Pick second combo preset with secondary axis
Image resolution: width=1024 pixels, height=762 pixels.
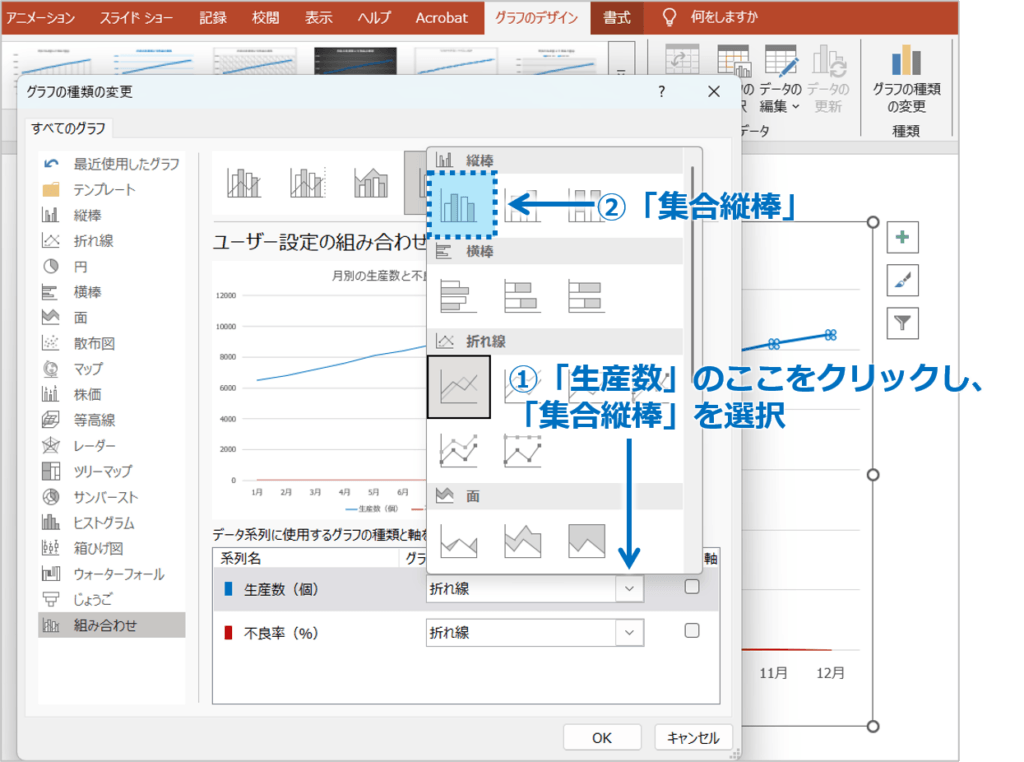click(307, 183)
